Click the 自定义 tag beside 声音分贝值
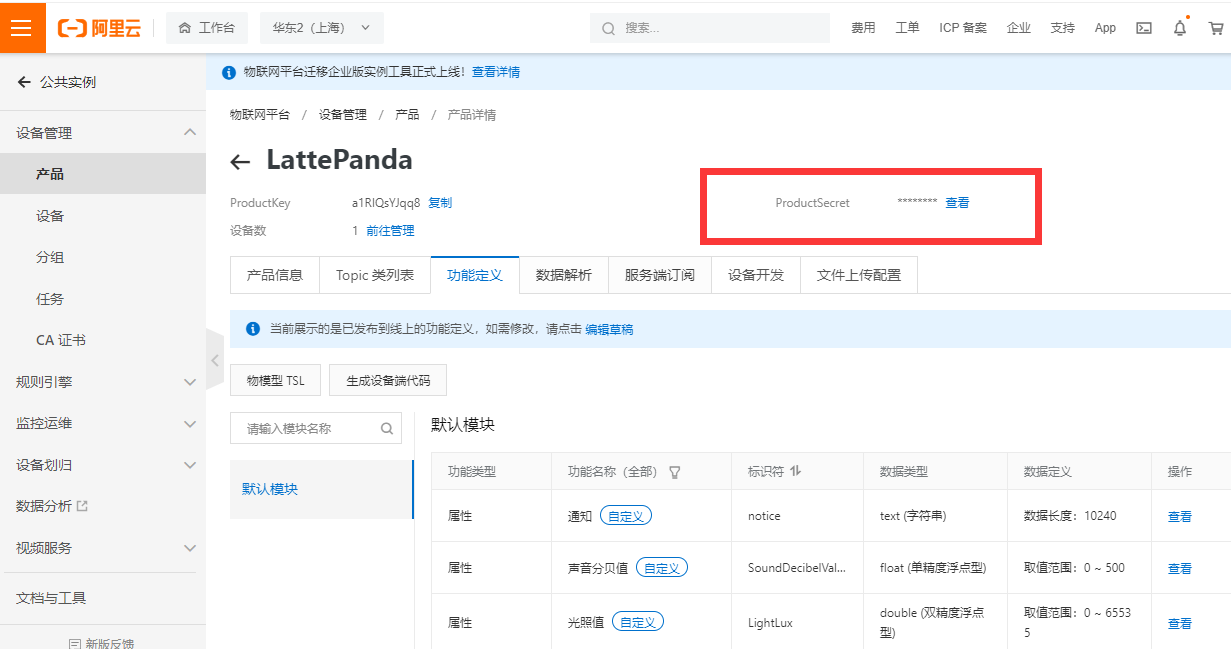1231x649 pixels. [662, 567]
